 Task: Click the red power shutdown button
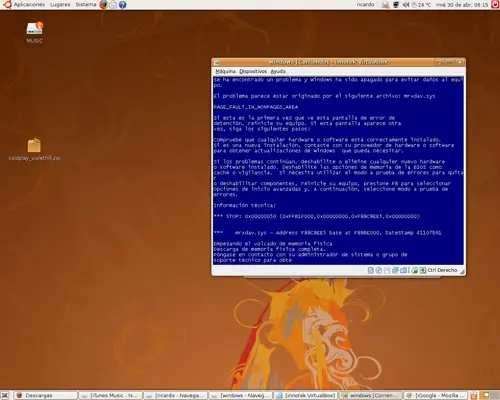[496, 5]
